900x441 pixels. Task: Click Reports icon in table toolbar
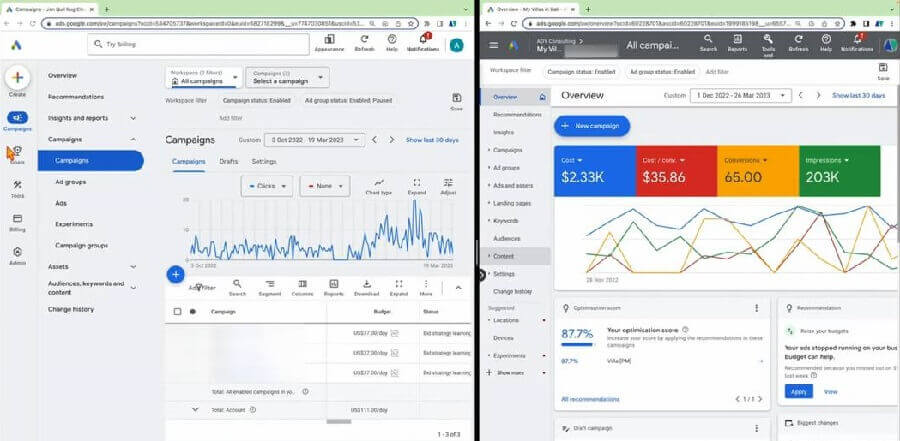[333, 284]
